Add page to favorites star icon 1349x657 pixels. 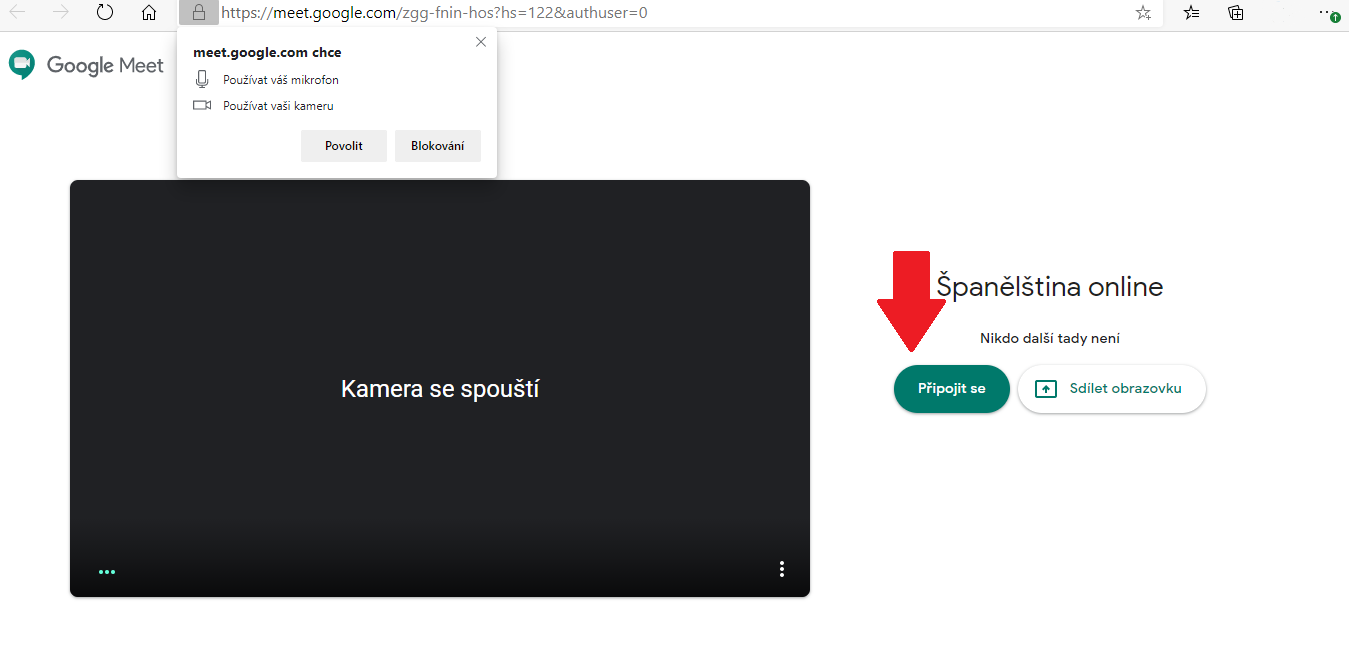1143,13
